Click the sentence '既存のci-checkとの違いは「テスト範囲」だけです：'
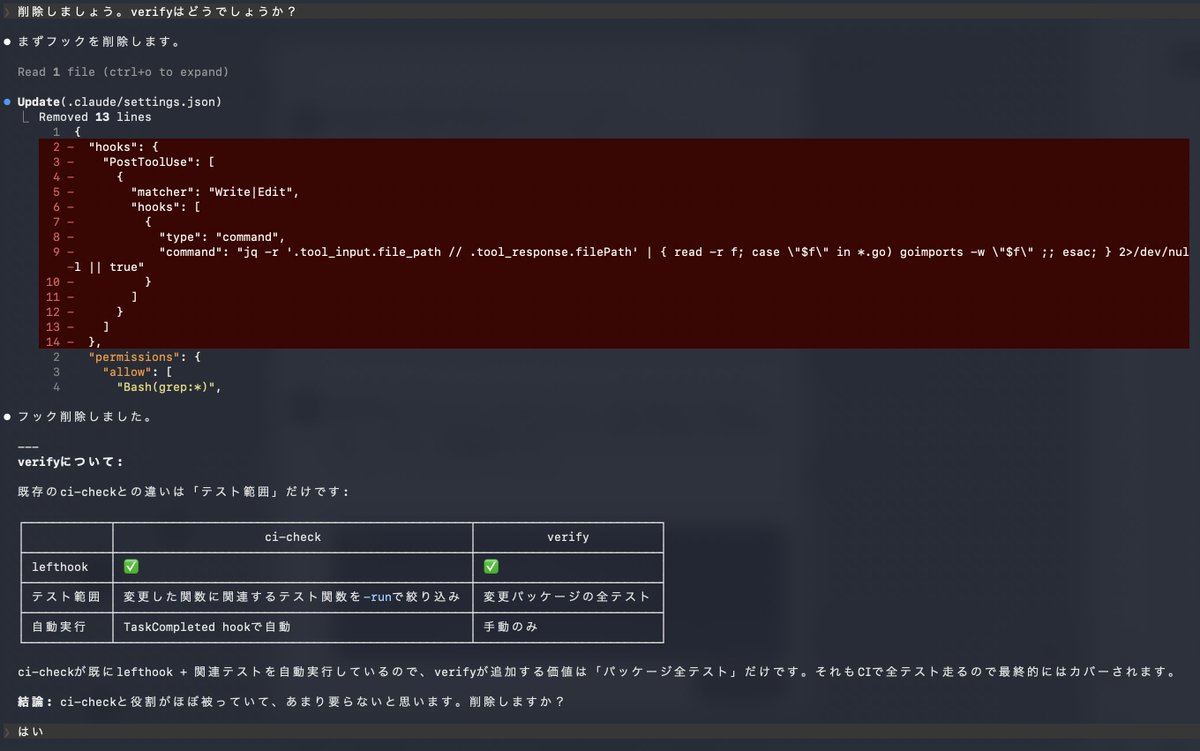Viewport: 1200px width, 751px height. (184, 492)
